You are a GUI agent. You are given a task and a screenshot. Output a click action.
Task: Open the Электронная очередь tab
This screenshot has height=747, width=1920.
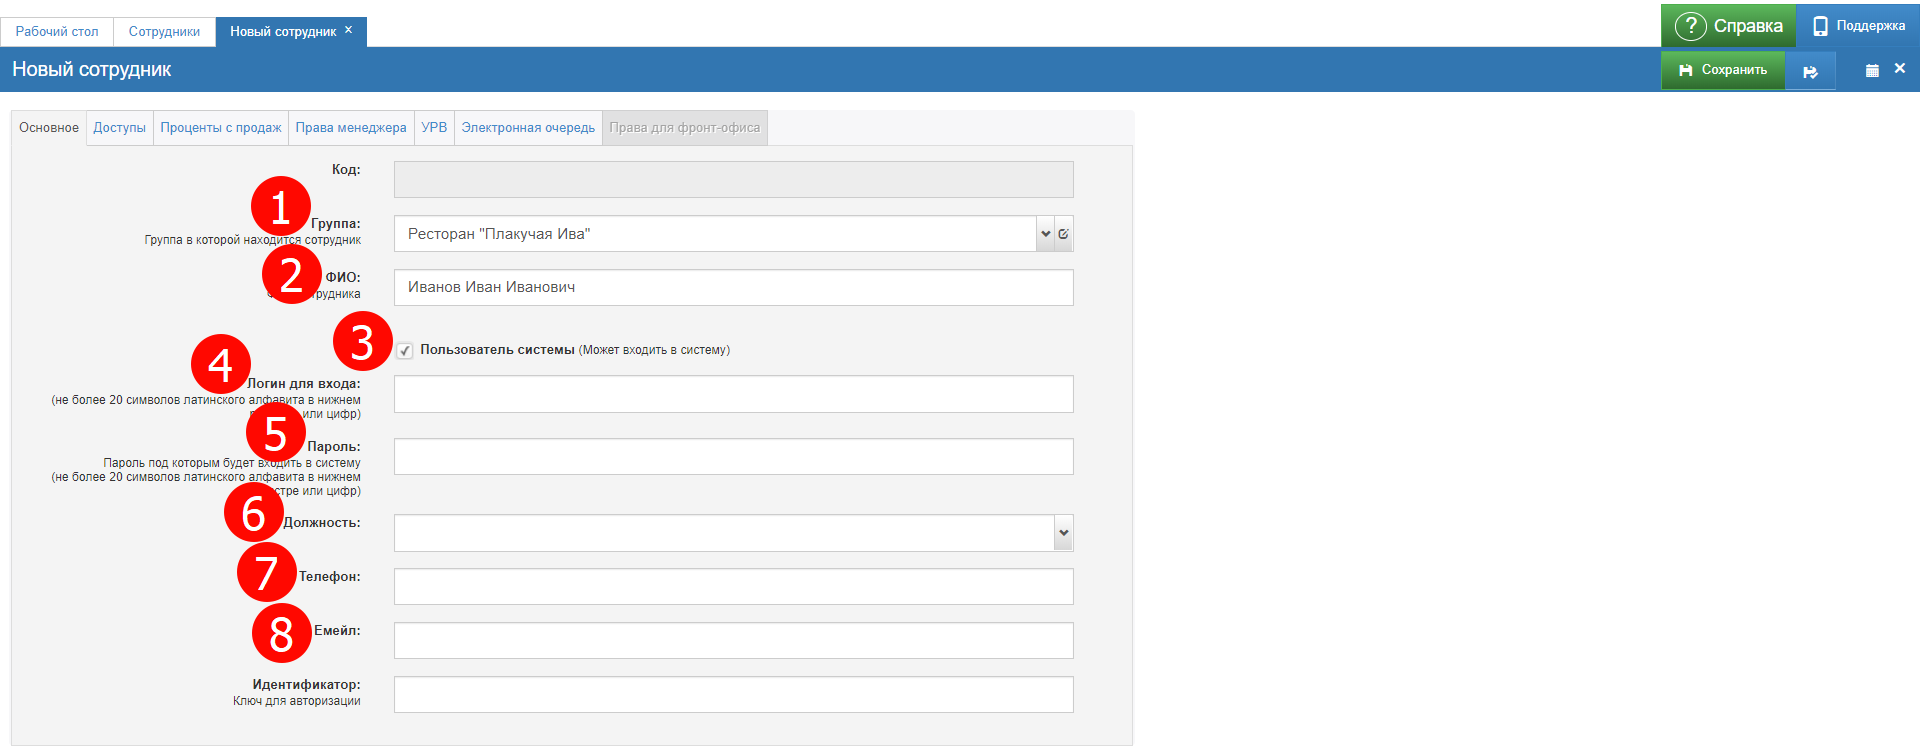[528, 128]
